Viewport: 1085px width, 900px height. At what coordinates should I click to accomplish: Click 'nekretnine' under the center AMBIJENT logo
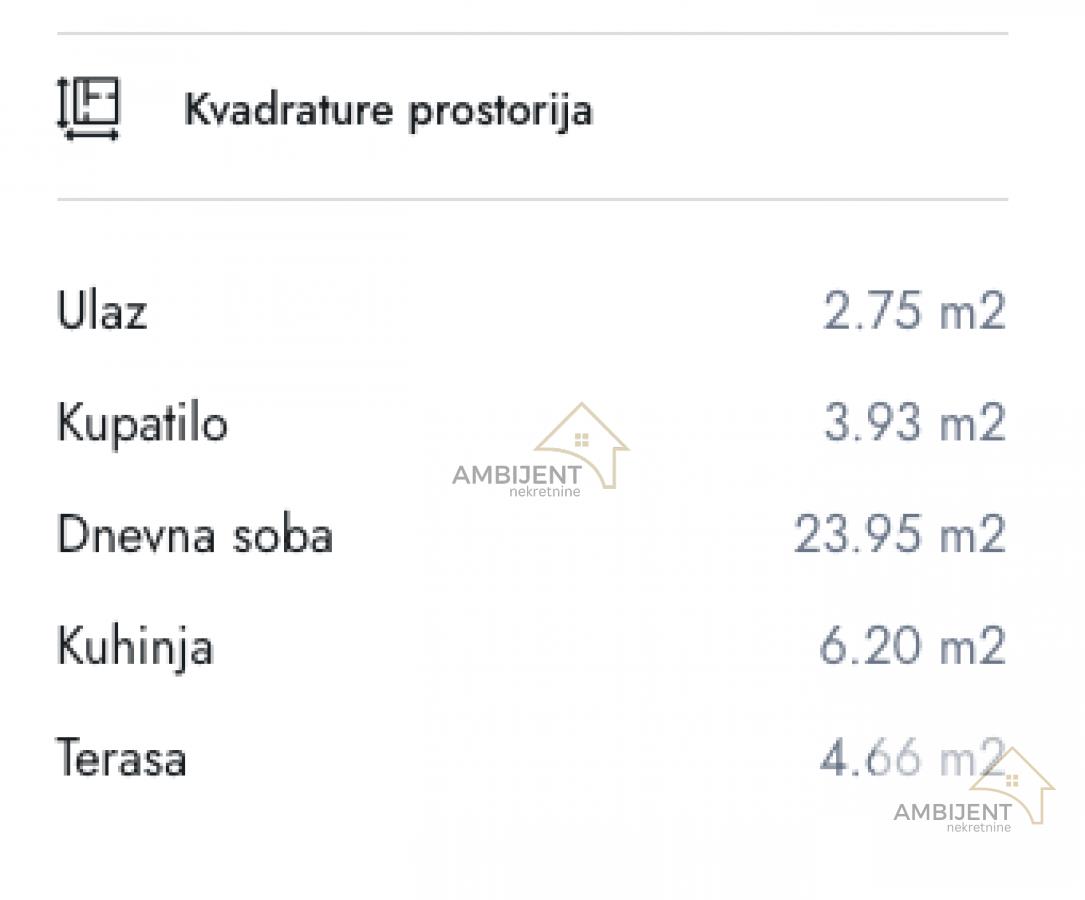pos(545,492)
